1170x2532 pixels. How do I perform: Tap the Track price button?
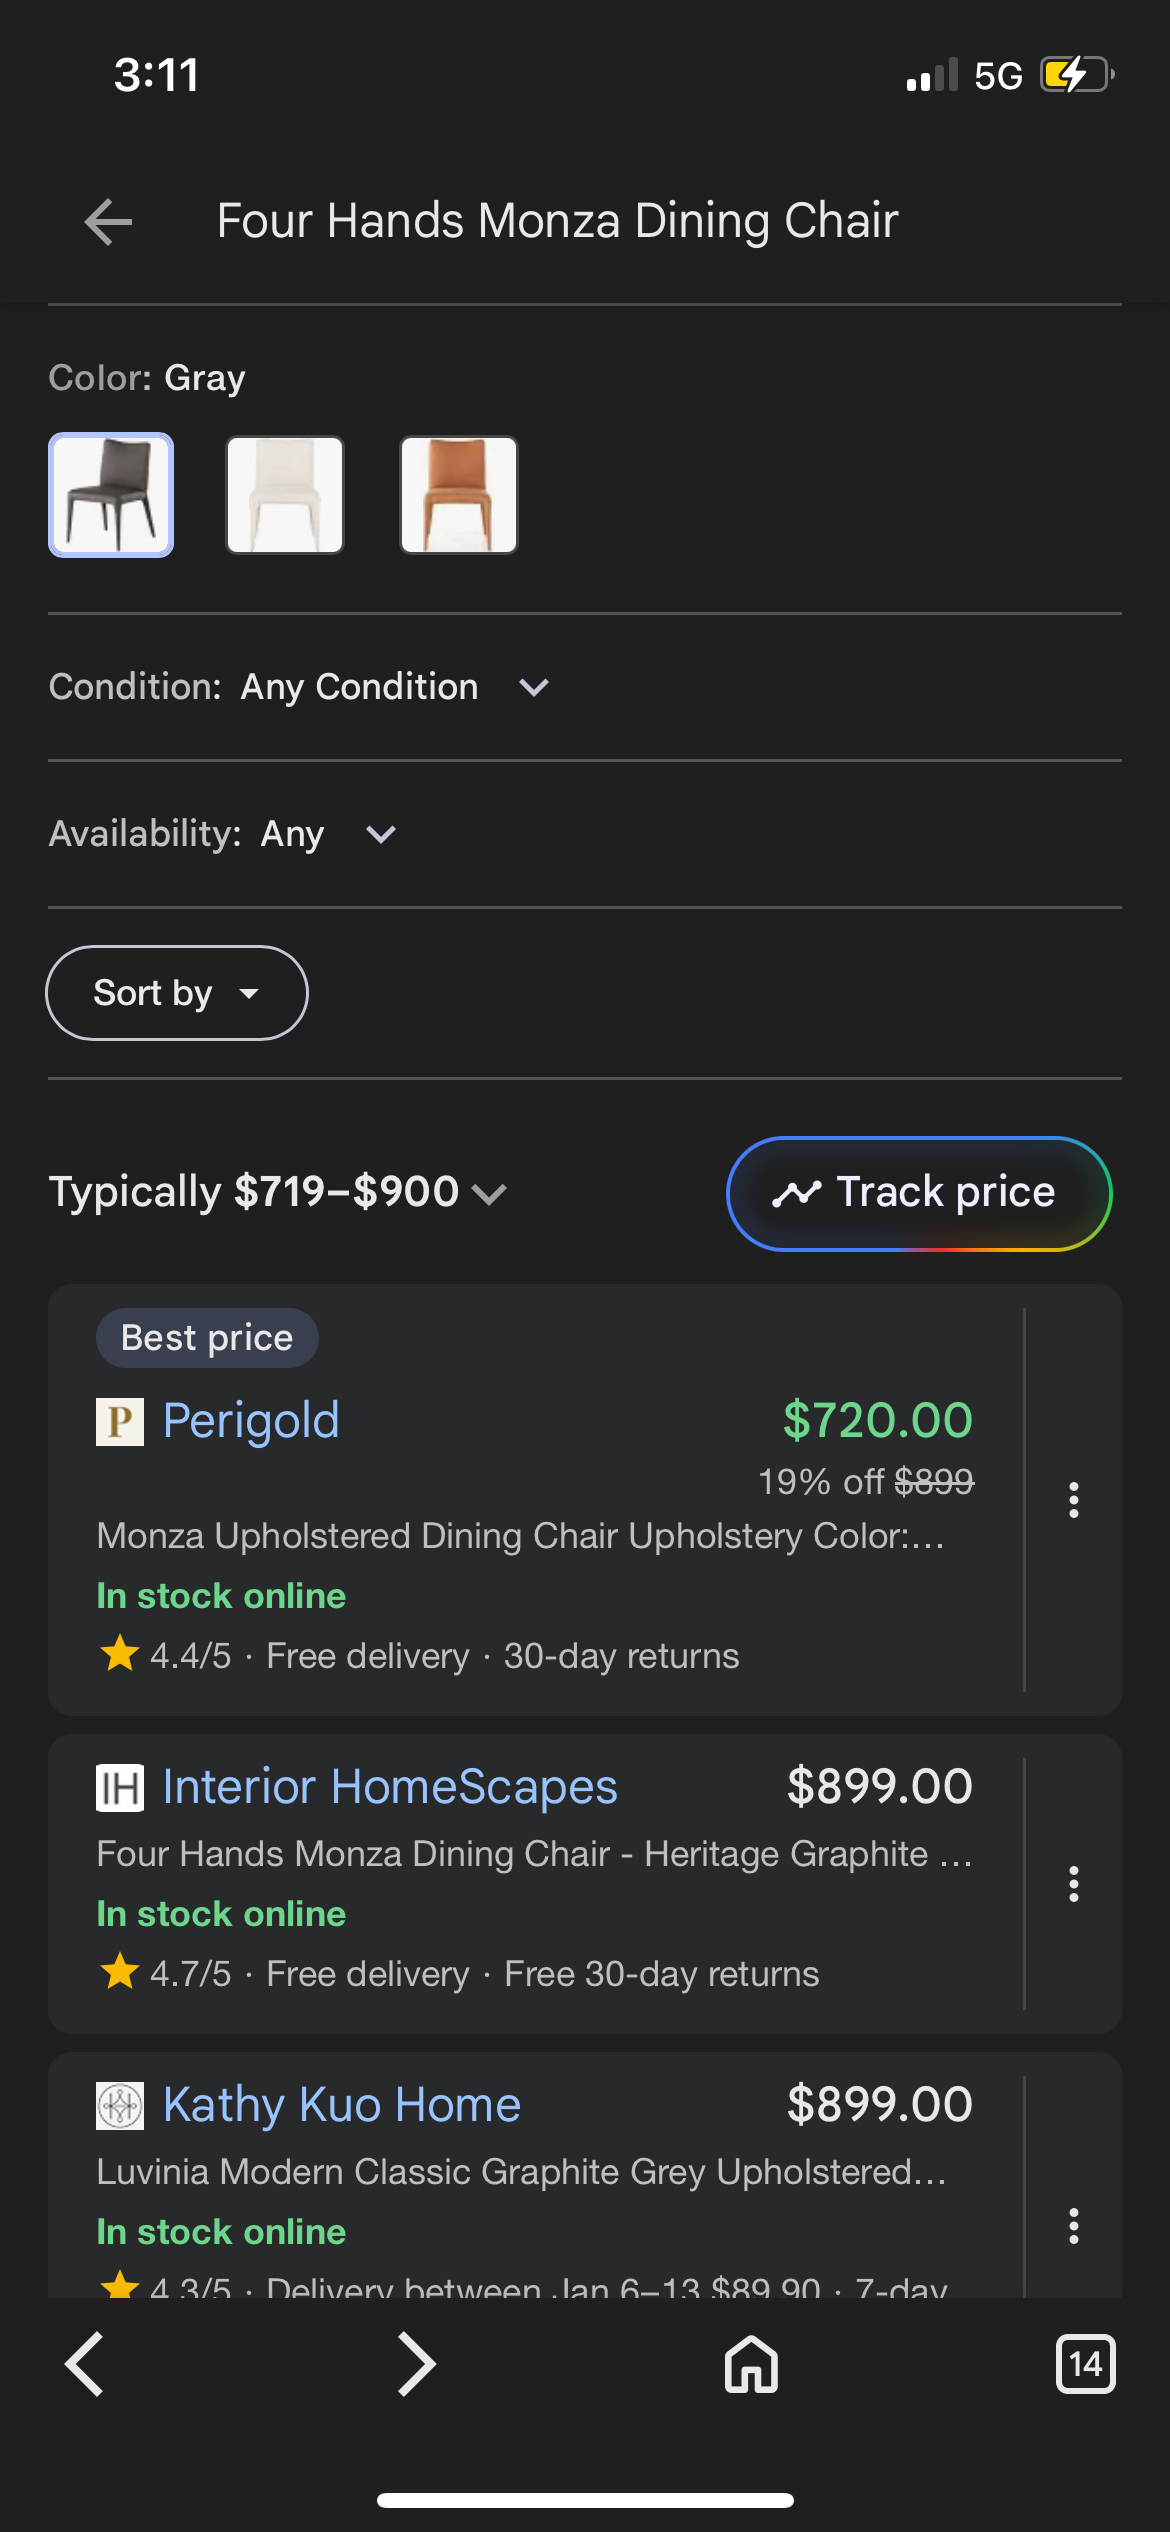pyautogui.click(x=919, y=1193)
